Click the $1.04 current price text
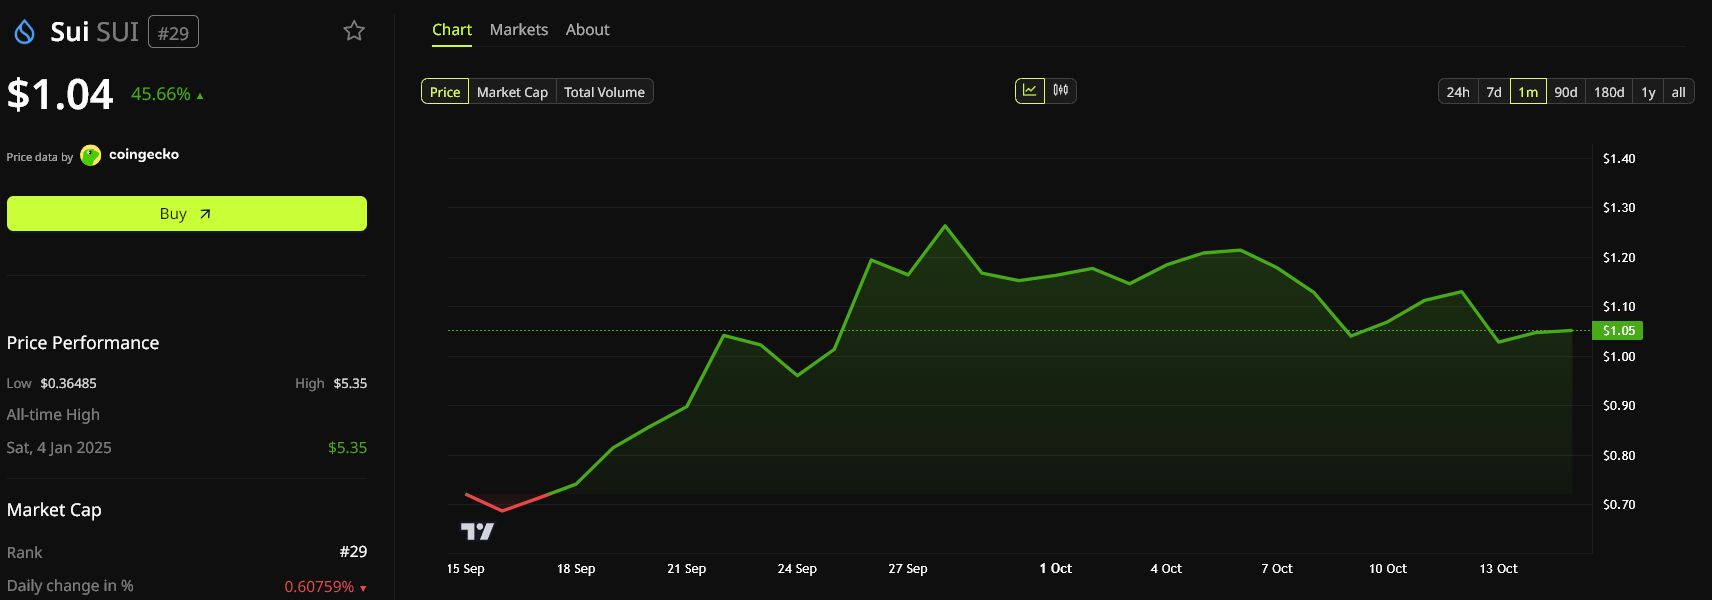Viewport: 1712px width, 600px height. click(x=60, y=95)
